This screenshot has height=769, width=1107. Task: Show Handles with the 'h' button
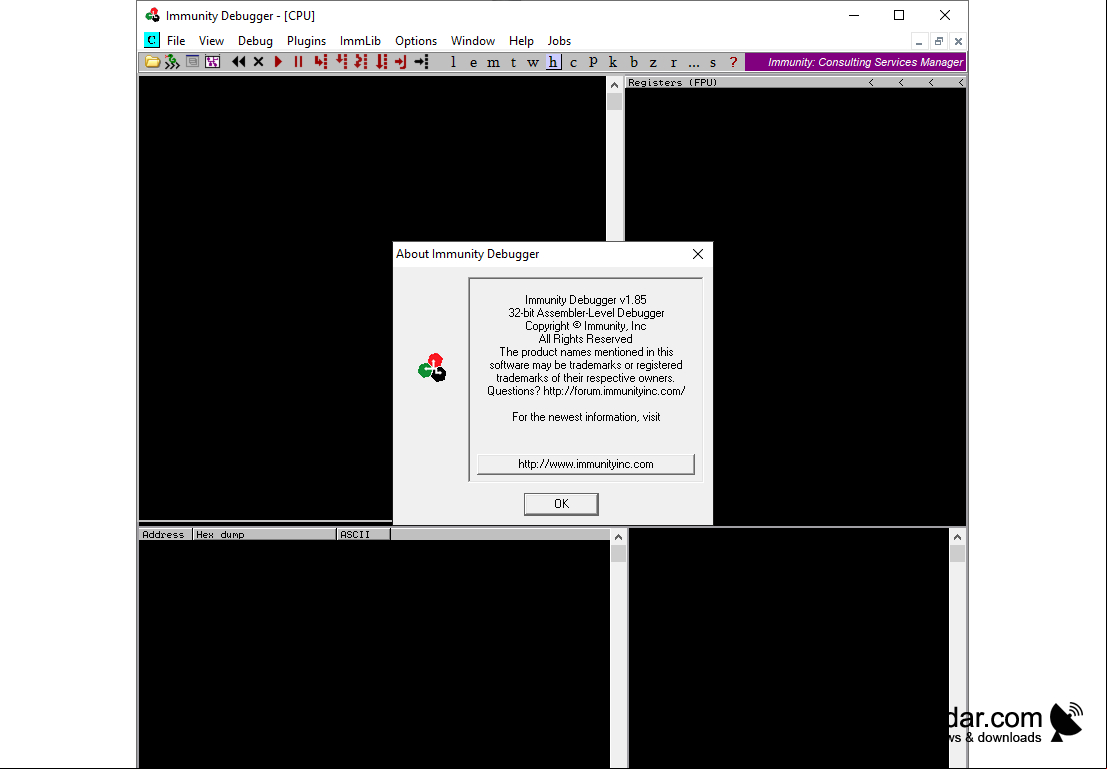554,62
